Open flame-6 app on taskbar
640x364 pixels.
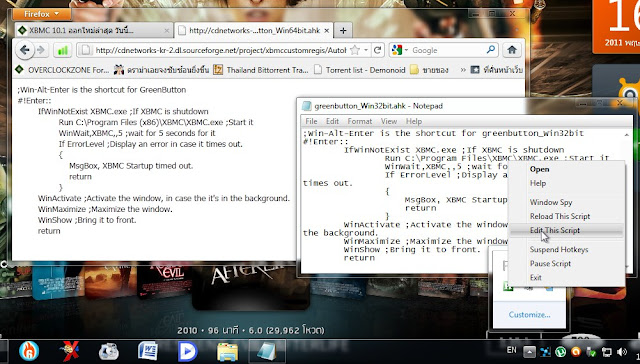coord(29,351)
